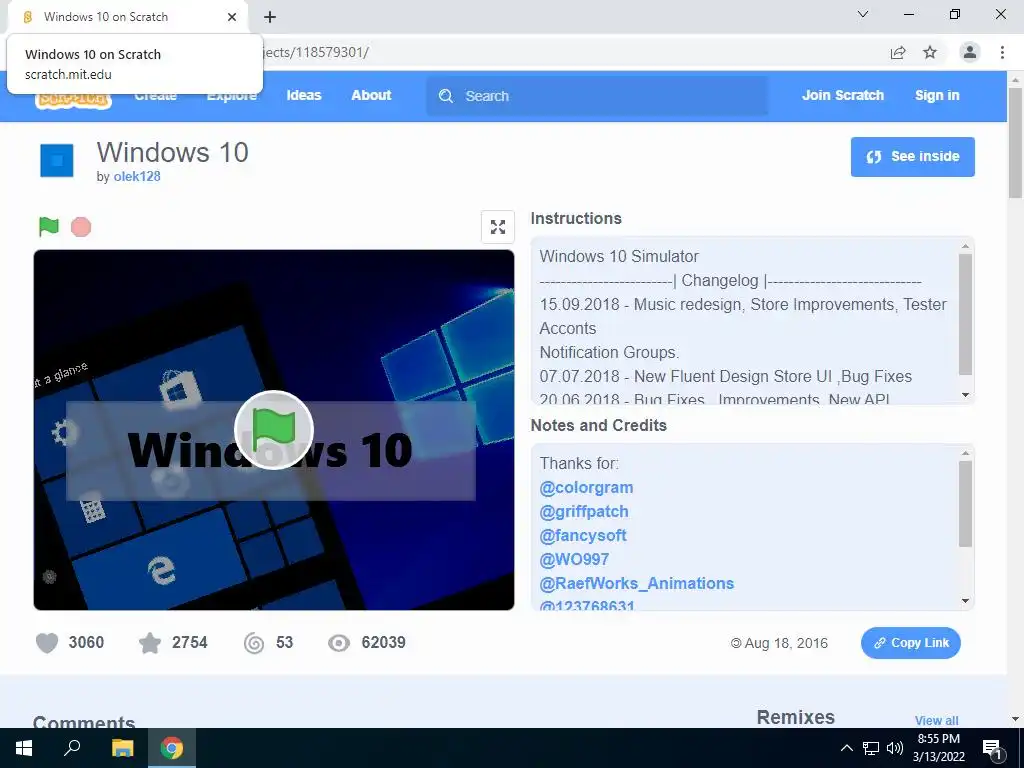Click the Notes and Credits scrollbar thumb
Screen dimensions: 1024x768
(965, 504)
